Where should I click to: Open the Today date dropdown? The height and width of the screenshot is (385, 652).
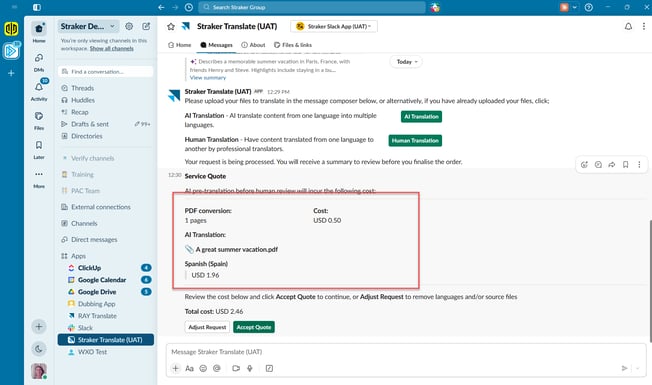pos(406,62)
